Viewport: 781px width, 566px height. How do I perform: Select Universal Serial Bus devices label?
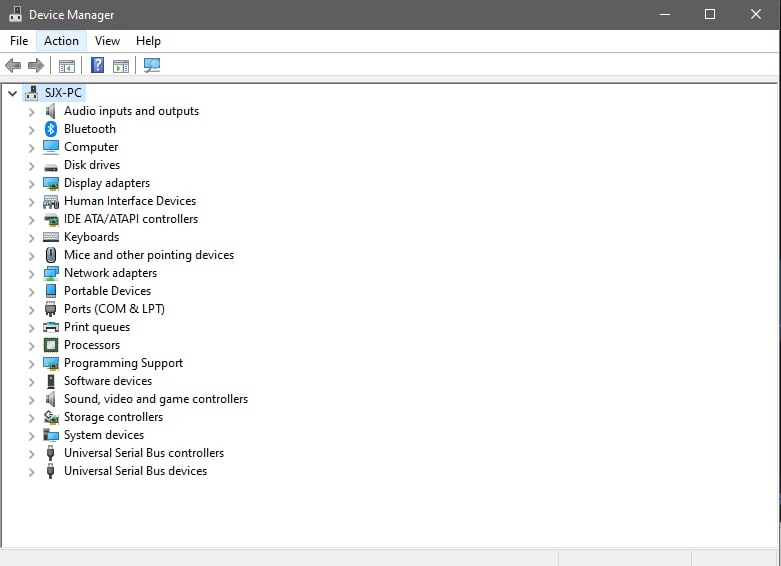pyautogui.click(x=135, y=471)
